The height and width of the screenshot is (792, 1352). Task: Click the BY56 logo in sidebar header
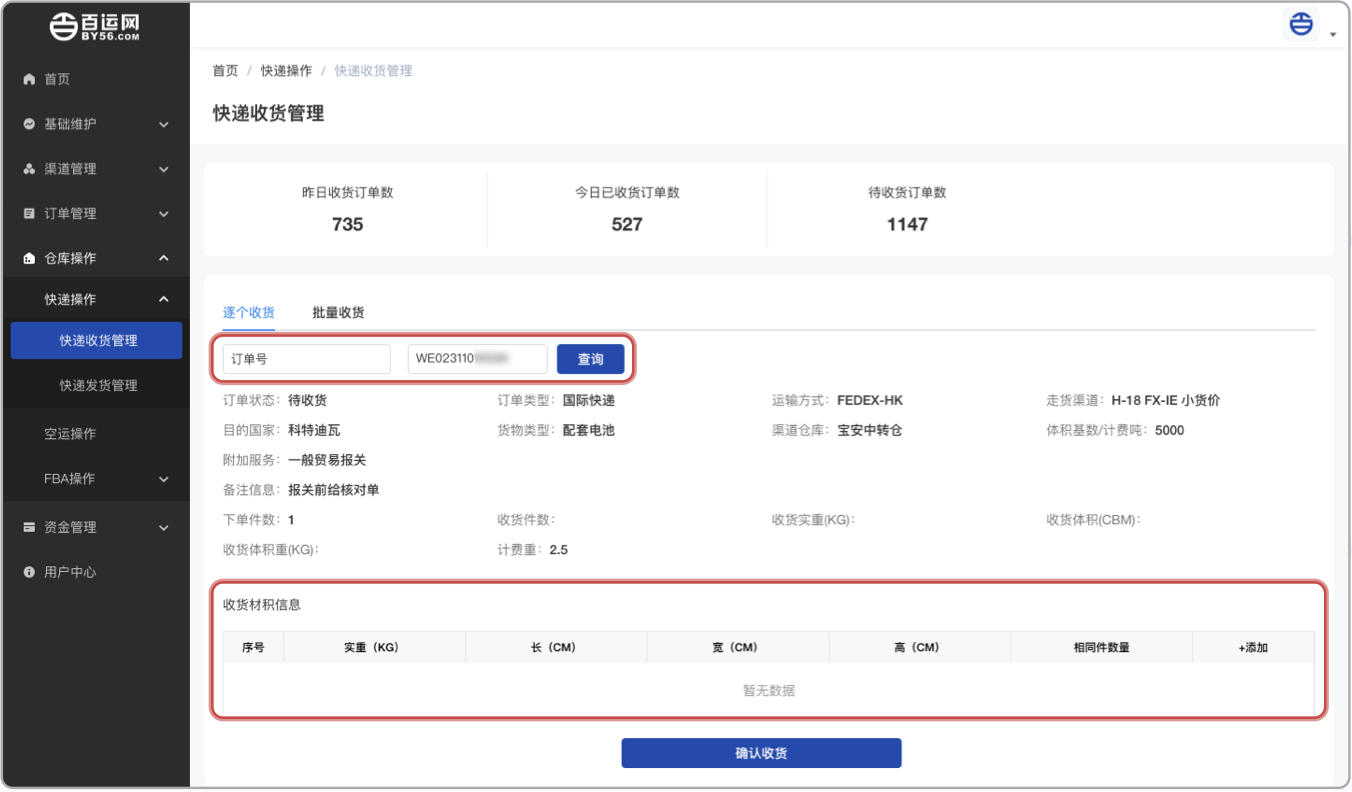point(95,26)
